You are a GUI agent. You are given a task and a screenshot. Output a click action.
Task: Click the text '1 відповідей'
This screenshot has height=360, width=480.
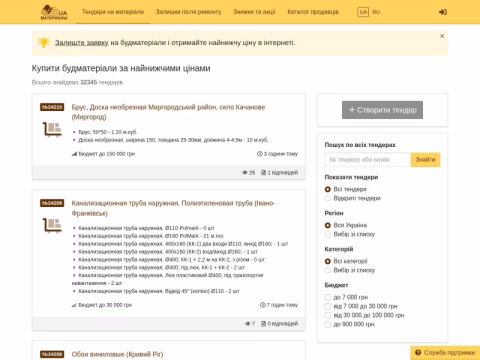[283, 173]
